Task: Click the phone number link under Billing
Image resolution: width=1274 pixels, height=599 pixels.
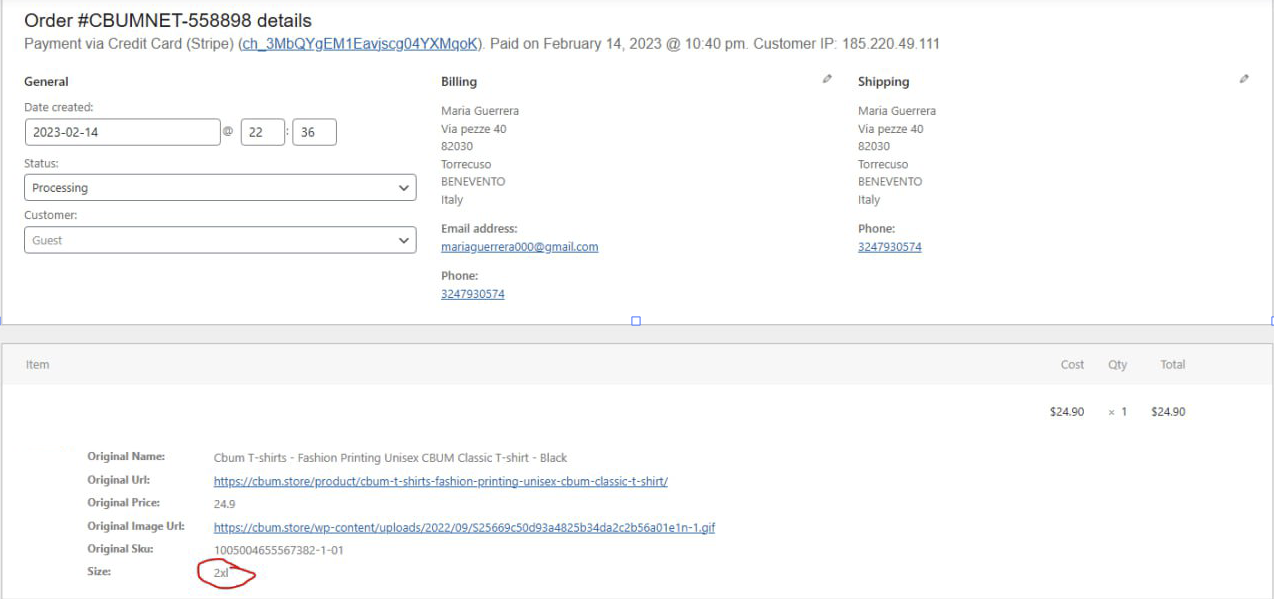Action: [x=472, y=294]
